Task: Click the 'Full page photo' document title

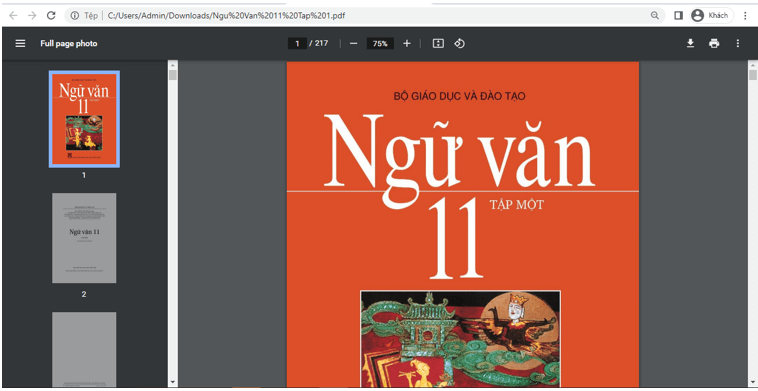Action: [x=69, y=43]
